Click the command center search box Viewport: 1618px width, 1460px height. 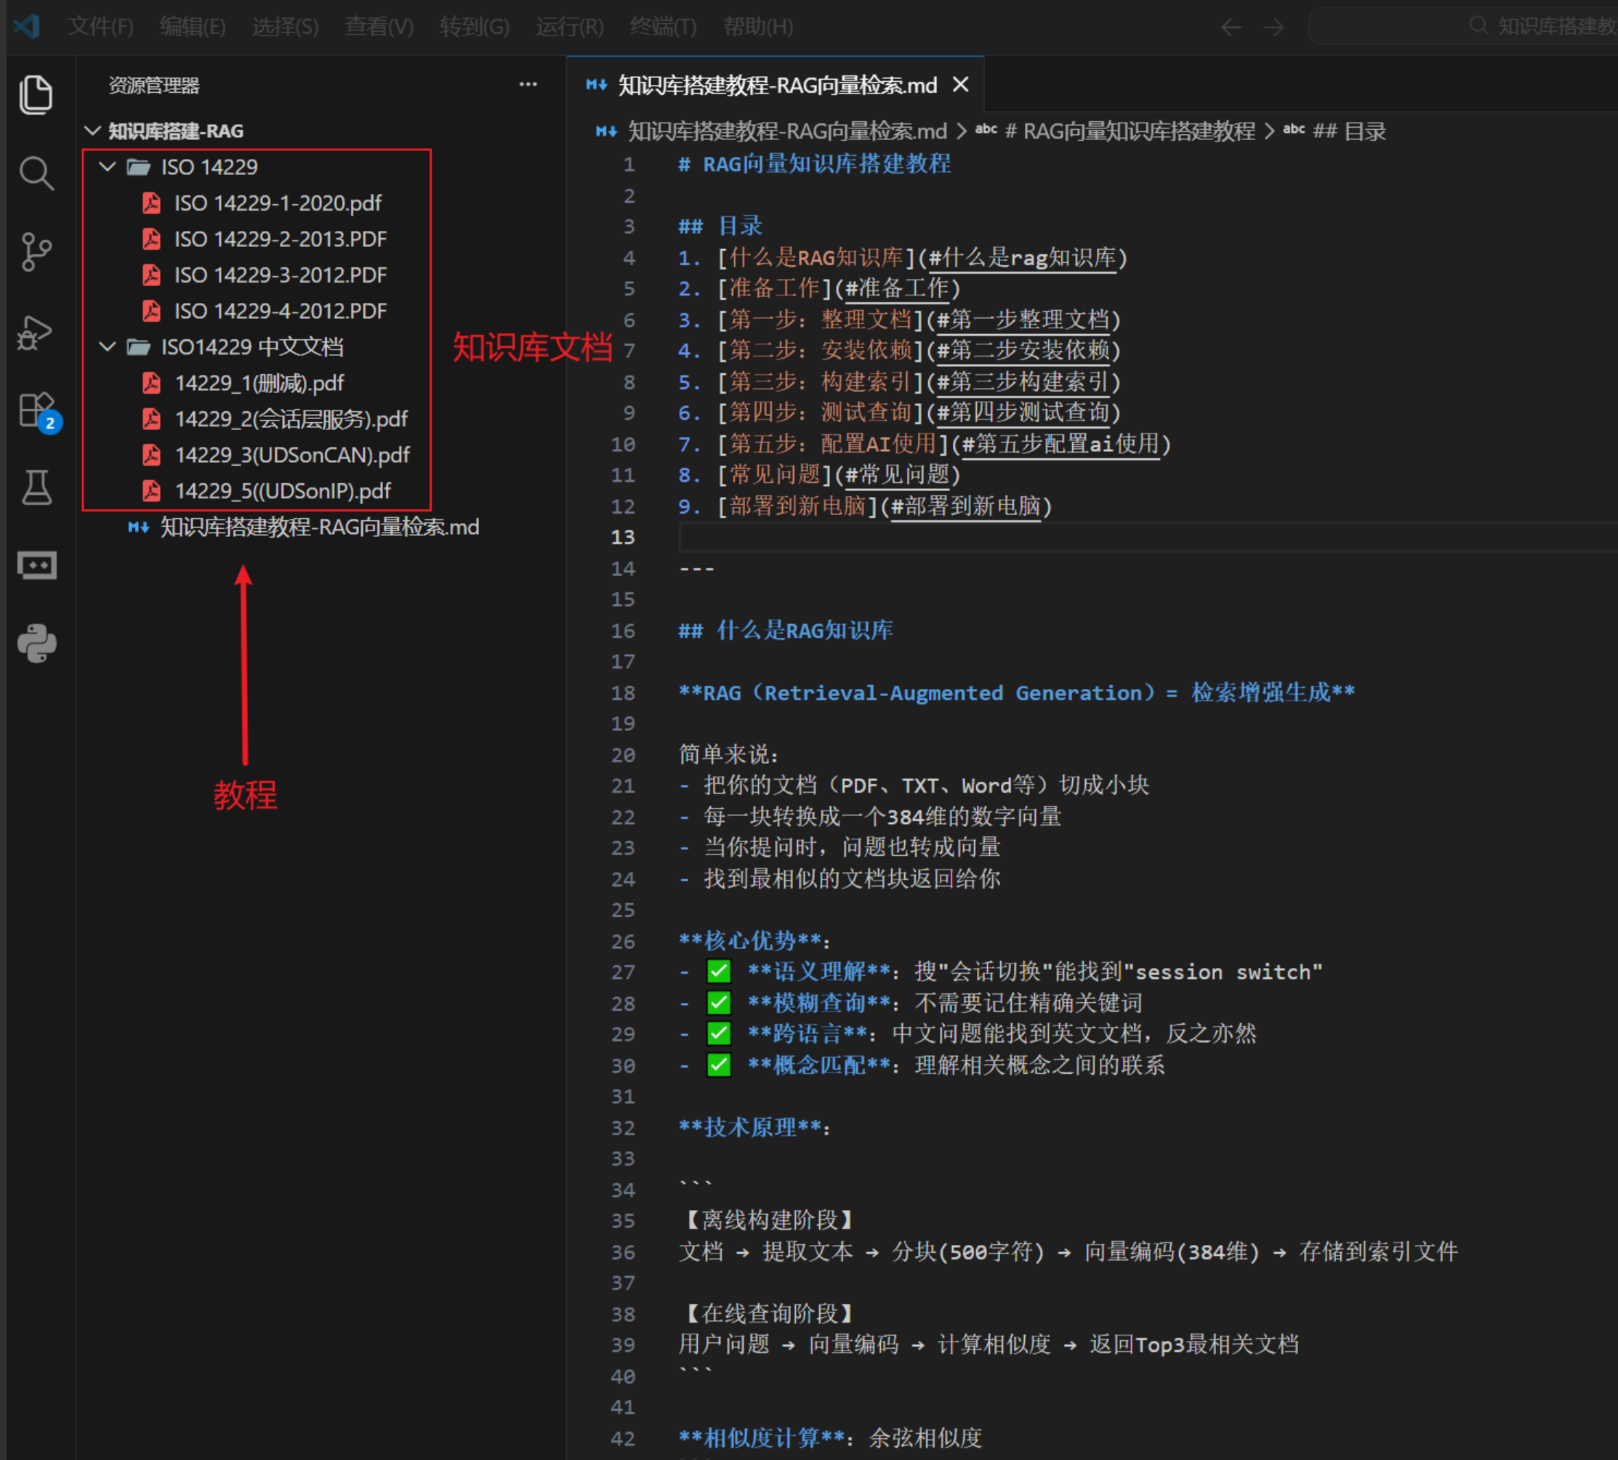(x=1463, y=26)
